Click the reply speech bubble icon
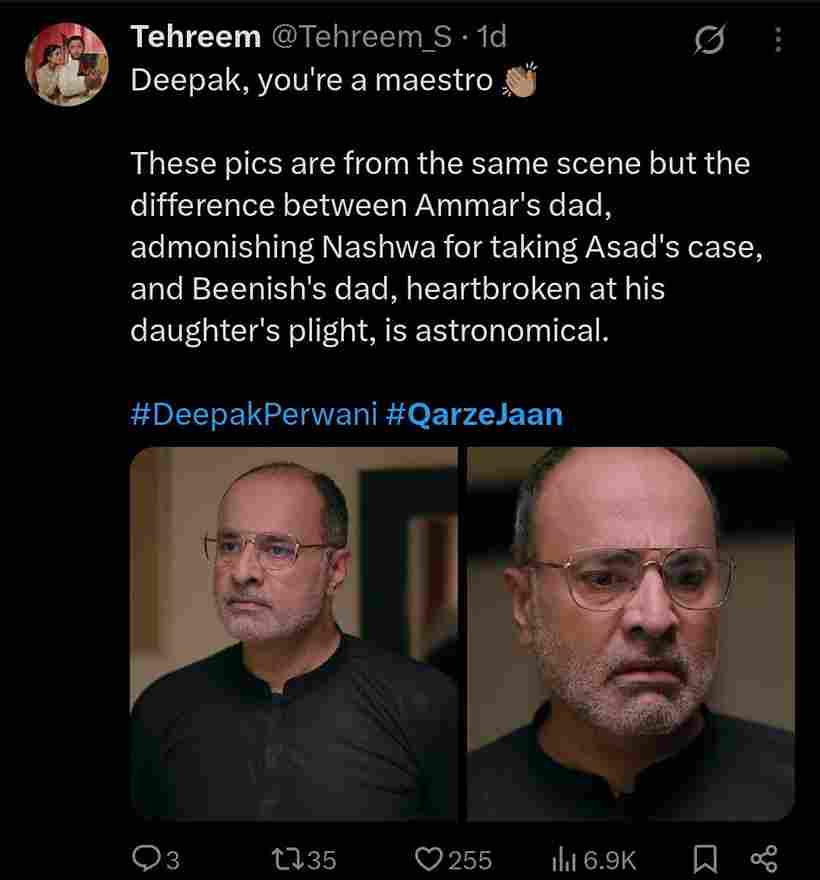The height and width of the screenshot is (880, 820). [x=146, y=858]
